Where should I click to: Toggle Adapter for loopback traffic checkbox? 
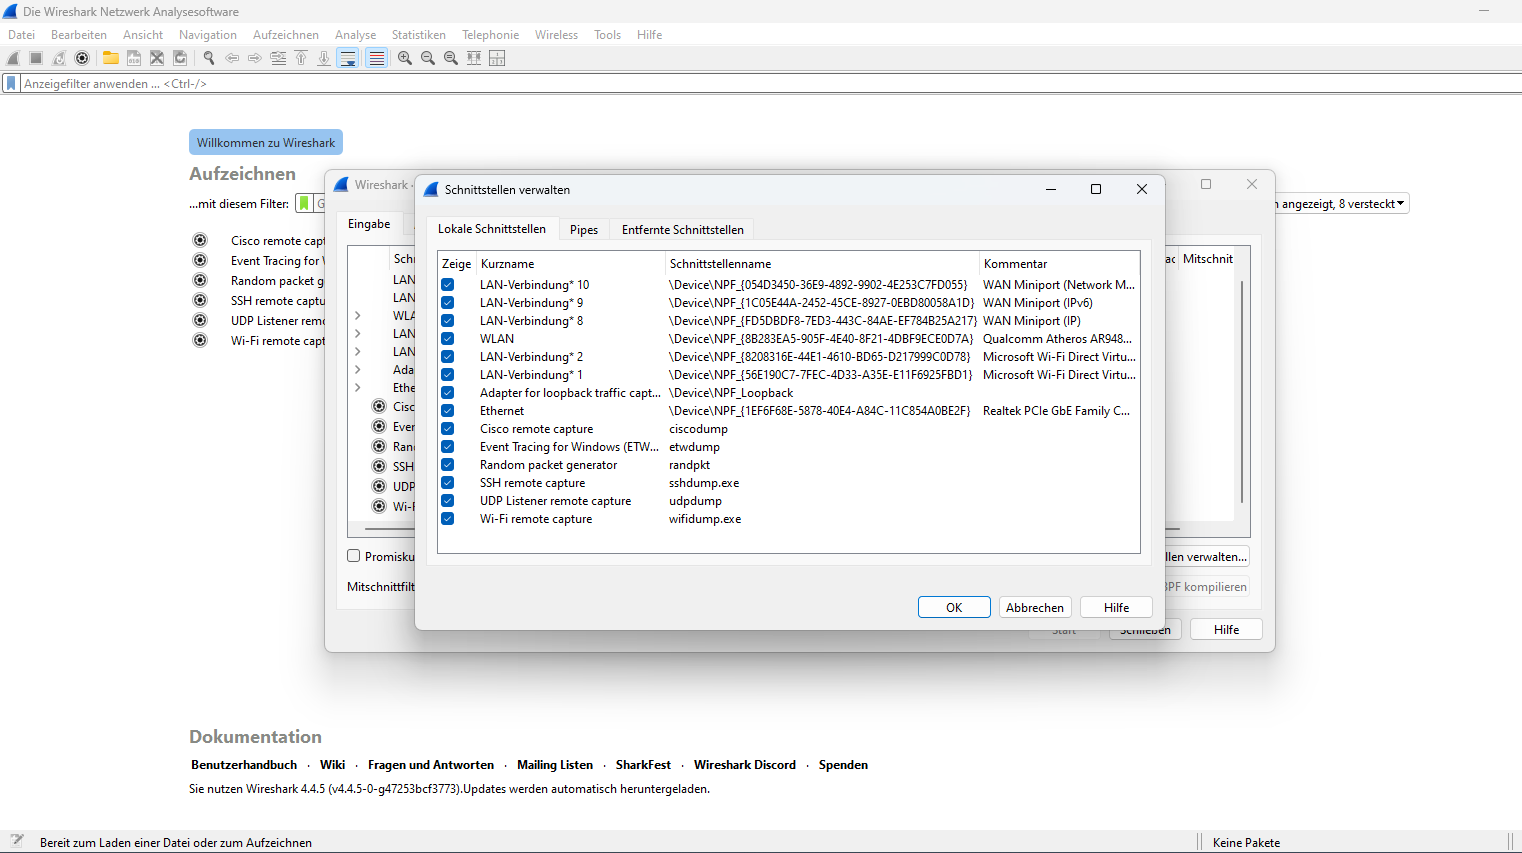pos(447,393)
